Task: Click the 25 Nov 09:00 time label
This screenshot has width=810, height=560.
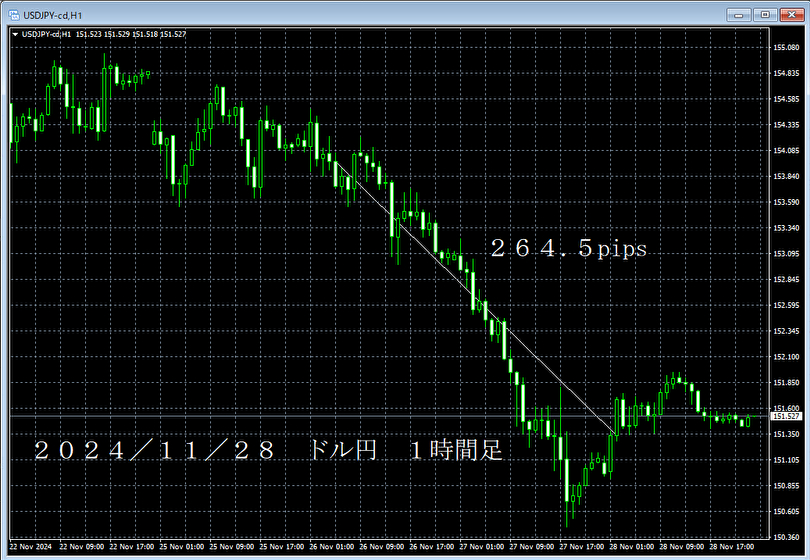Action: tap(232, 547)
